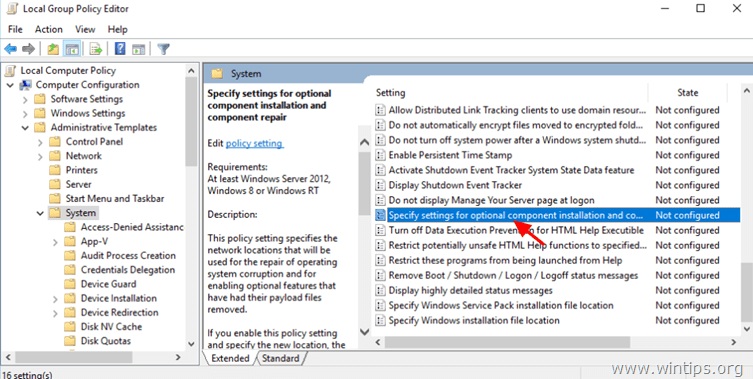Go back with the blue Back arrow
The width and height of the screenshot is (753, 379).
pyautogui.click(x=11, y=49)
